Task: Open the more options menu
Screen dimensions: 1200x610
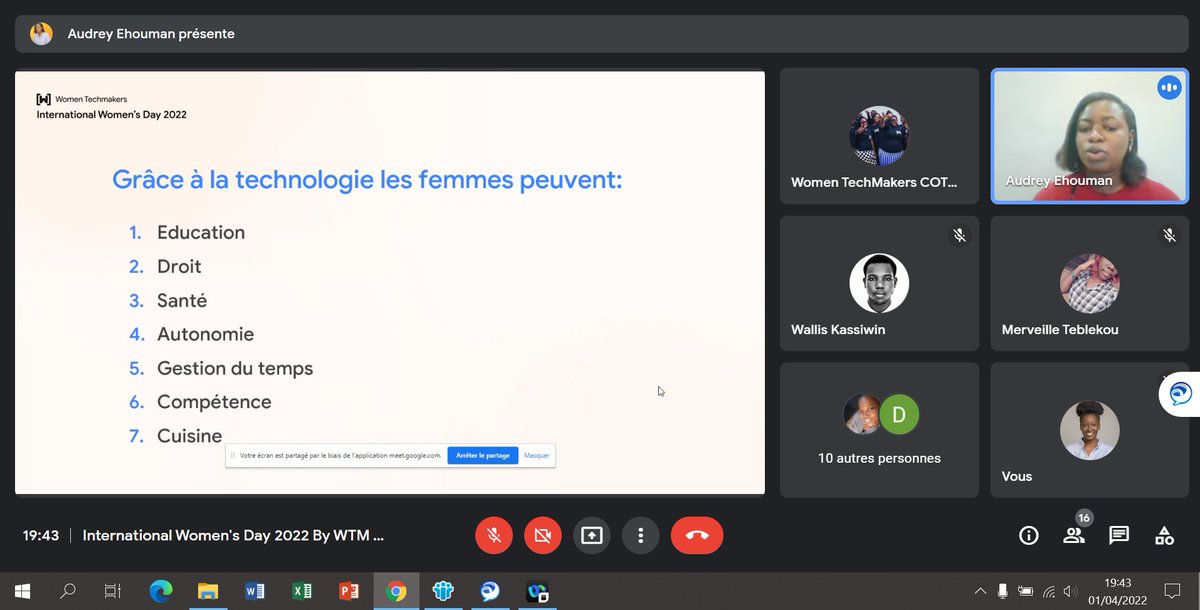Action: coord(641,535)
